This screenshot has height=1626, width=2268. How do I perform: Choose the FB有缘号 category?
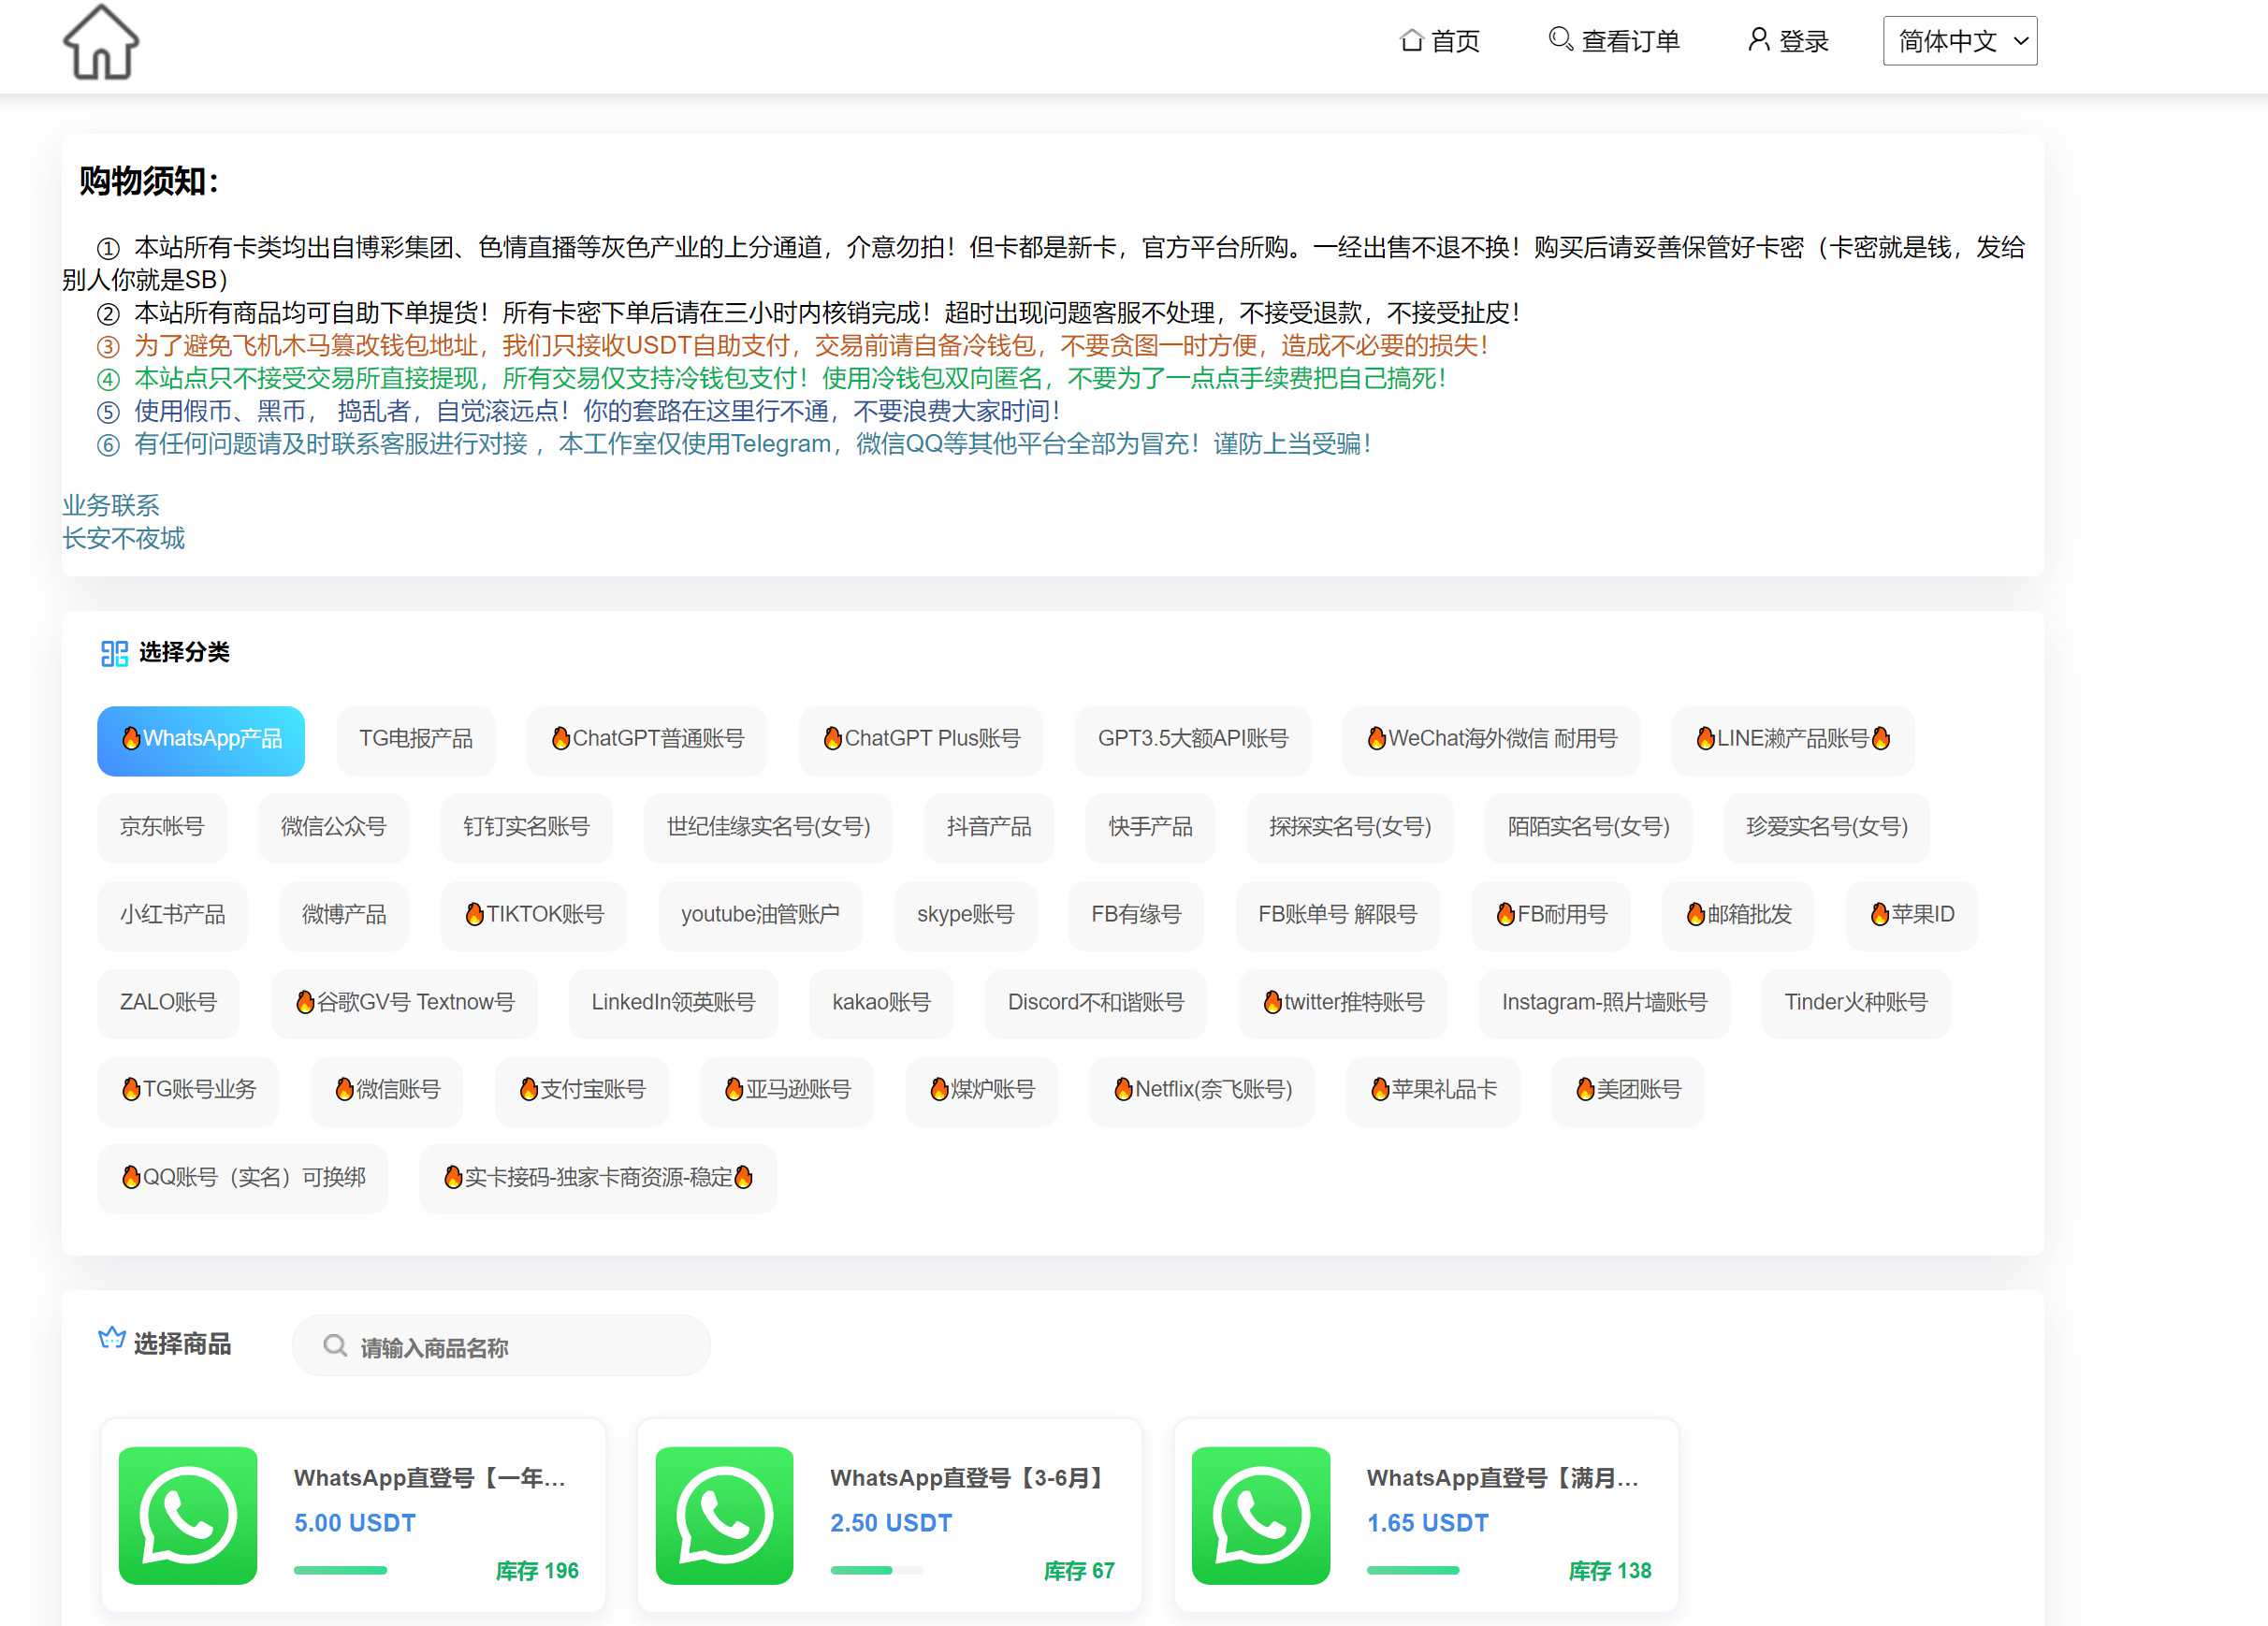1136,916
